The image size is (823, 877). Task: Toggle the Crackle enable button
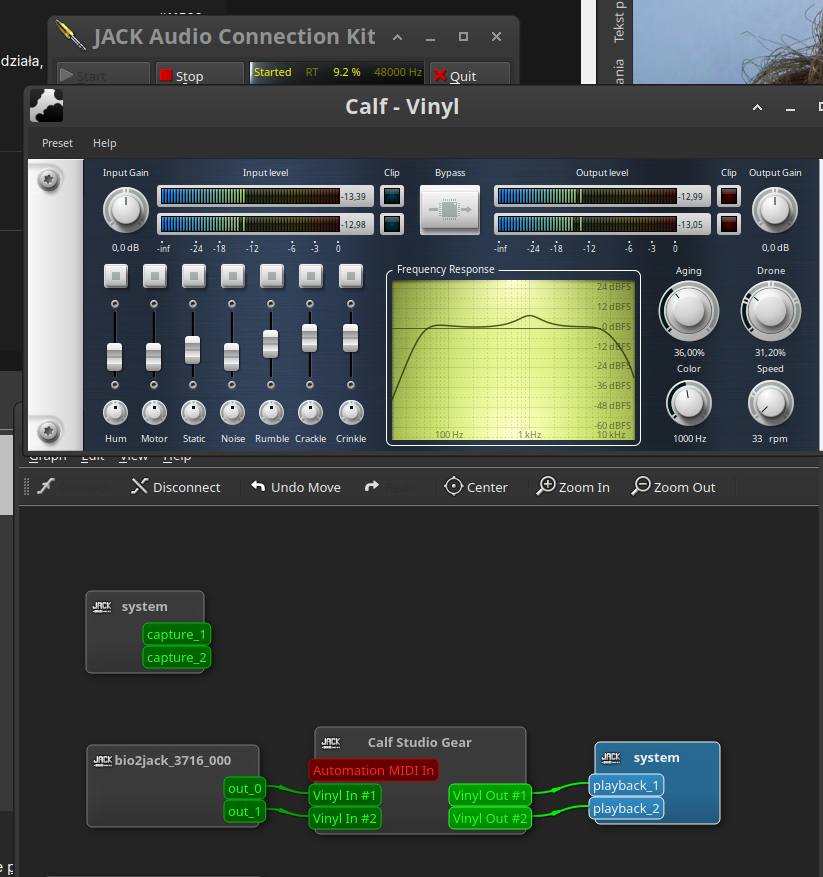[x=311, y=276]
